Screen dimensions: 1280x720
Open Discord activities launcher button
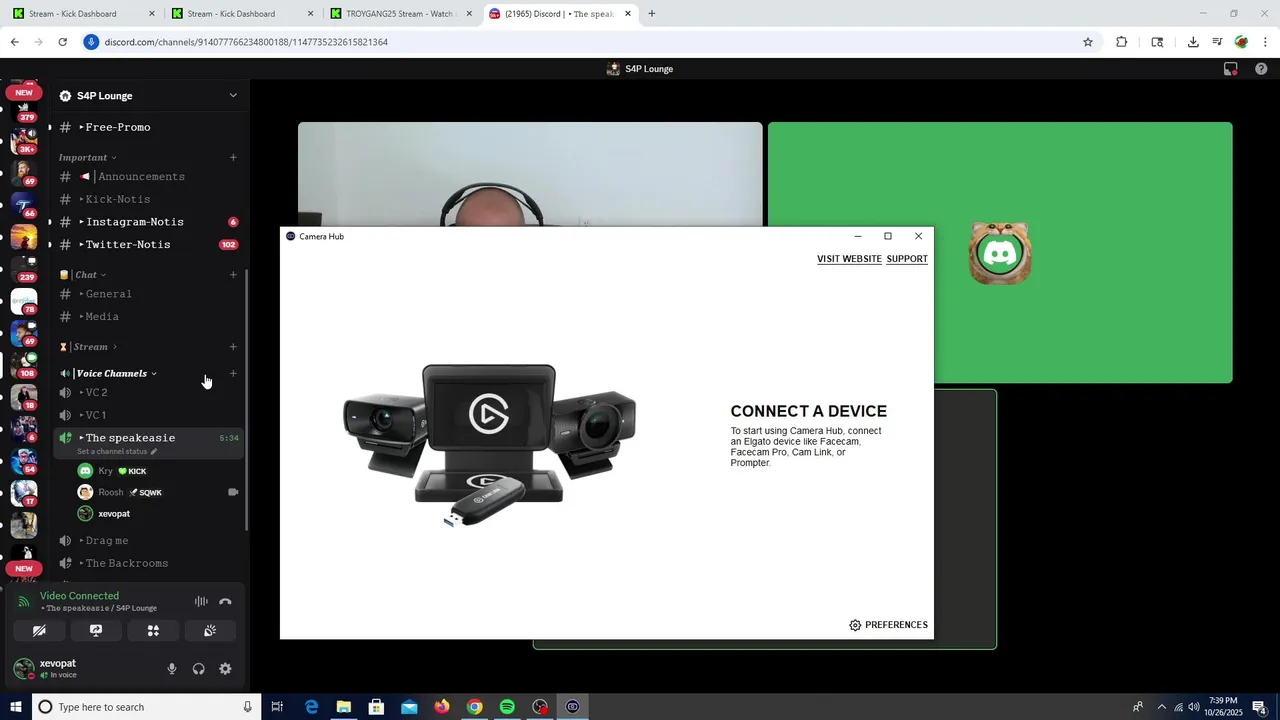[x=153, y=631]
